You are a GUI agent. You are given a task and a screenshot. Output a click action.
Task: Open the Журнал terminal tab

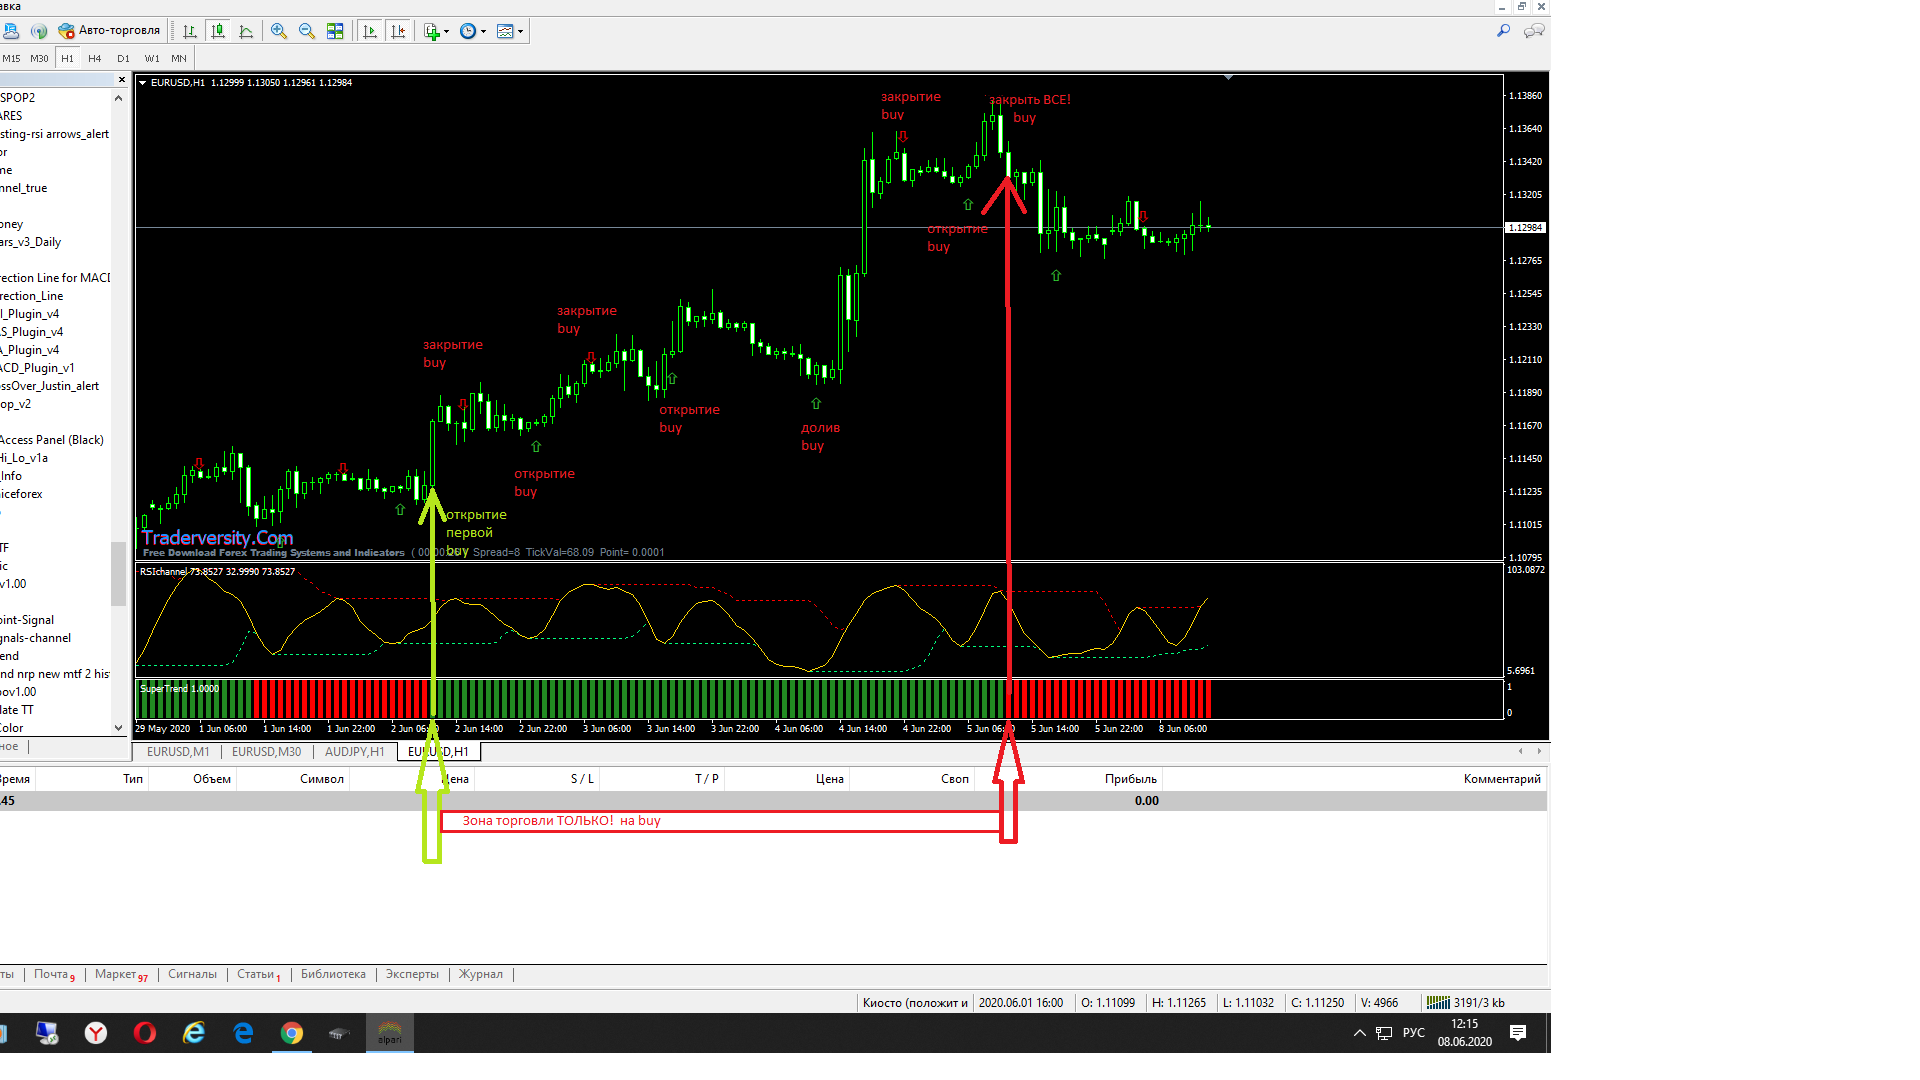pos(481,974)
